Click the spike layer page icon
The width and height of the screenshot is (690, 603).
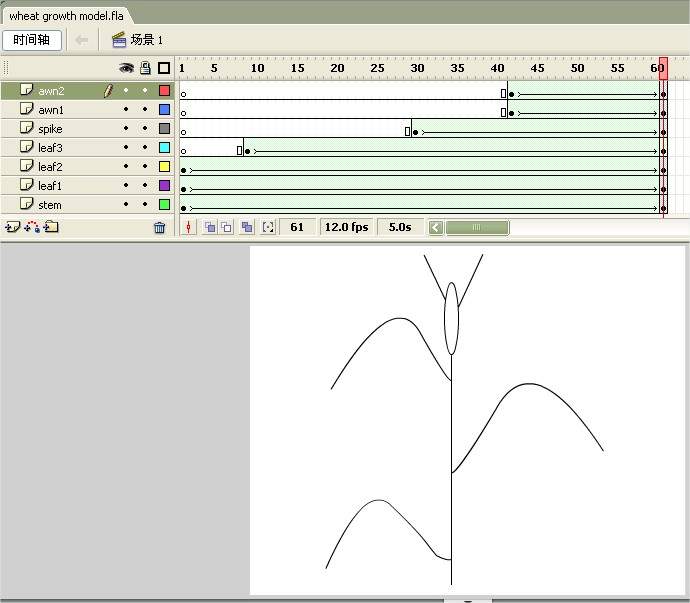26,128
